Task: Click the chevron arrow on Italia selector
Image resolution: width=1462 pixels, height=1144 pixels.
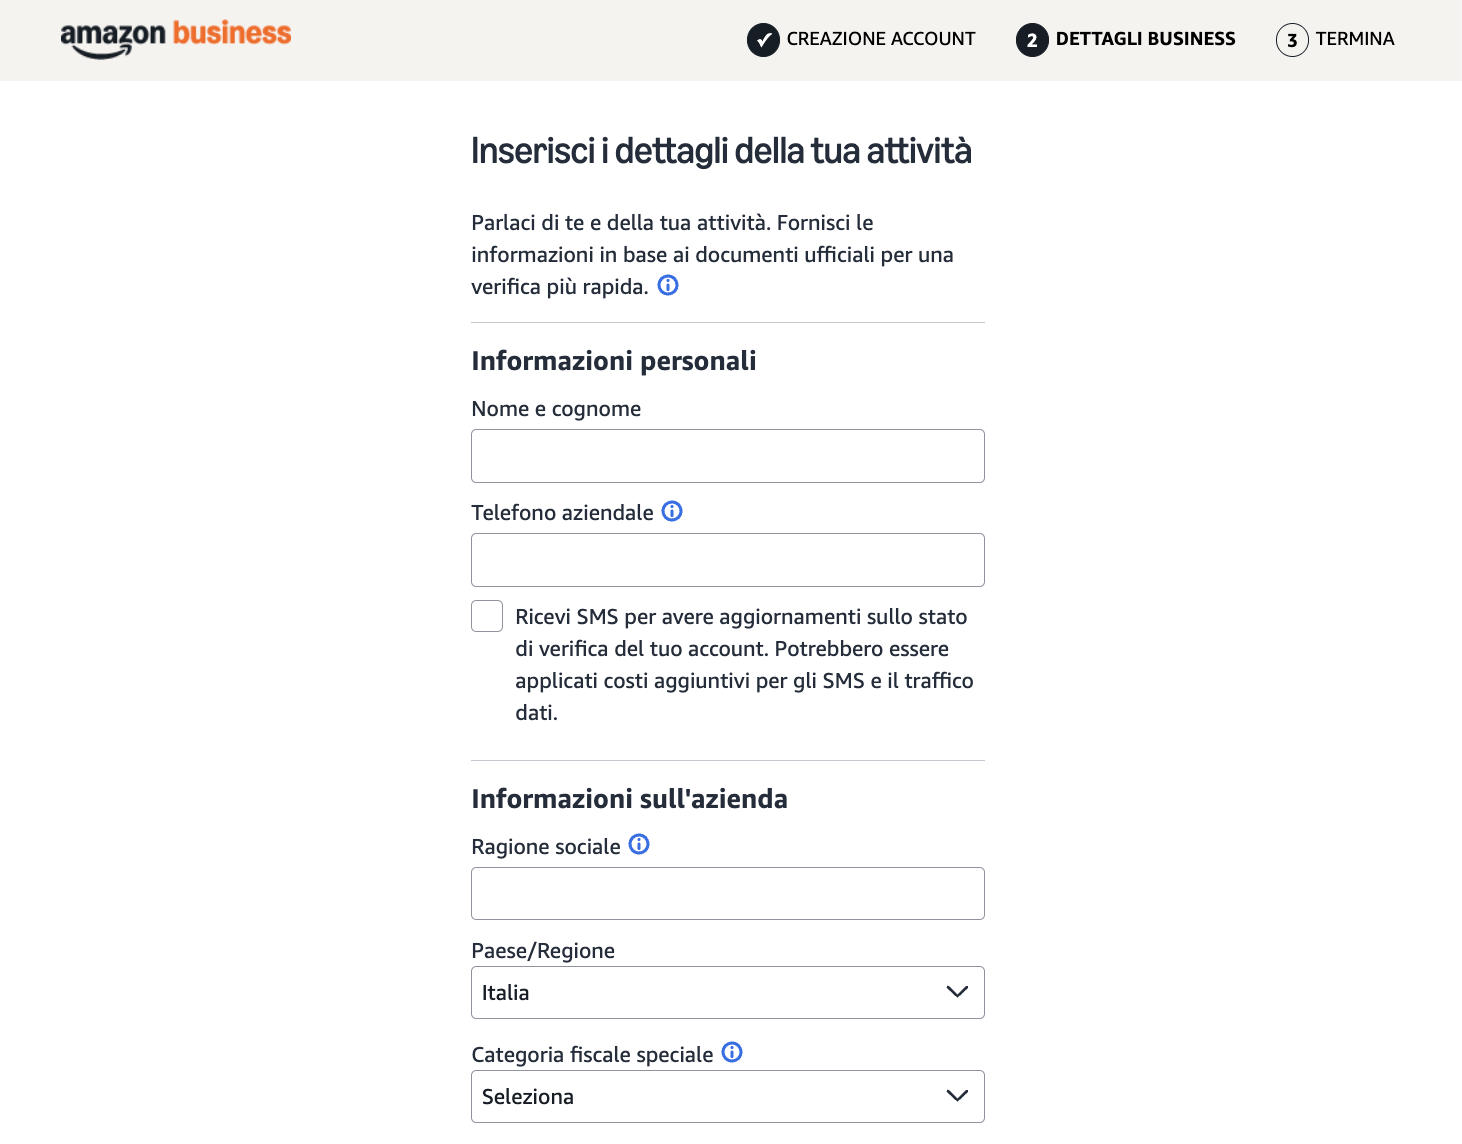Action: click(x=957, y=992)
